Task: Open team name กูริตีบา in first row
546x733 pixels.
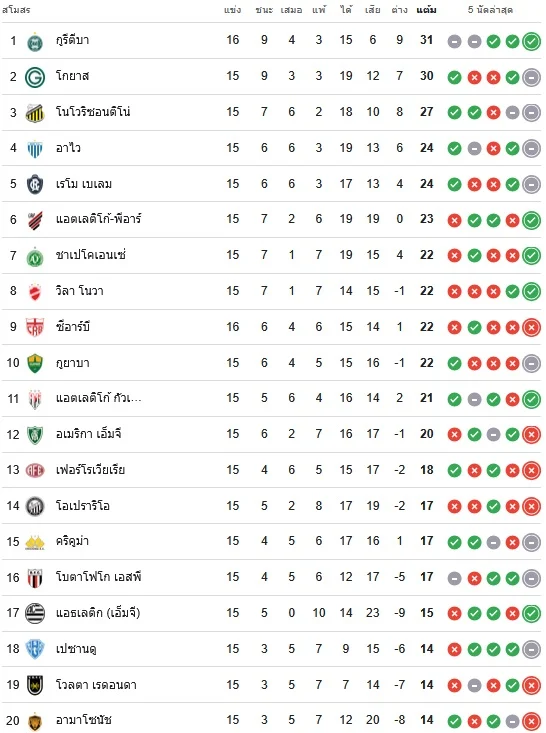Action: (x=72, y=40)
